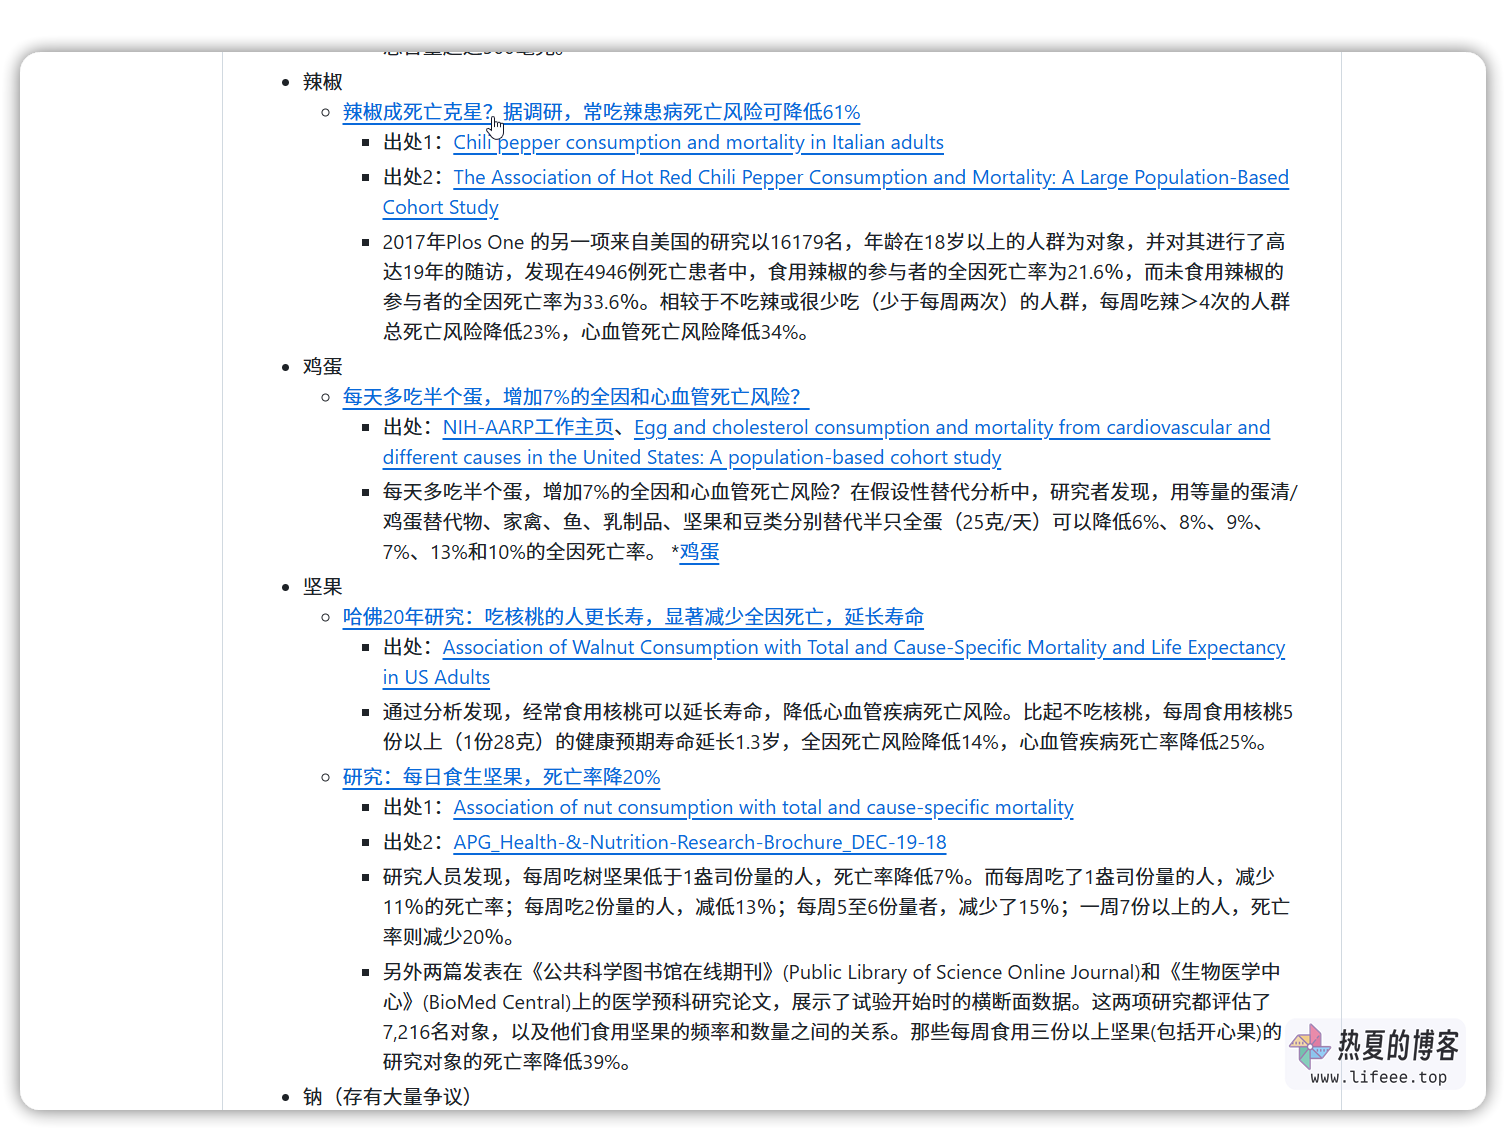This screenshot has width=1506, height=1130.
Task: Click the 鸡蛋 link after the asterisk
Action: 699,552
